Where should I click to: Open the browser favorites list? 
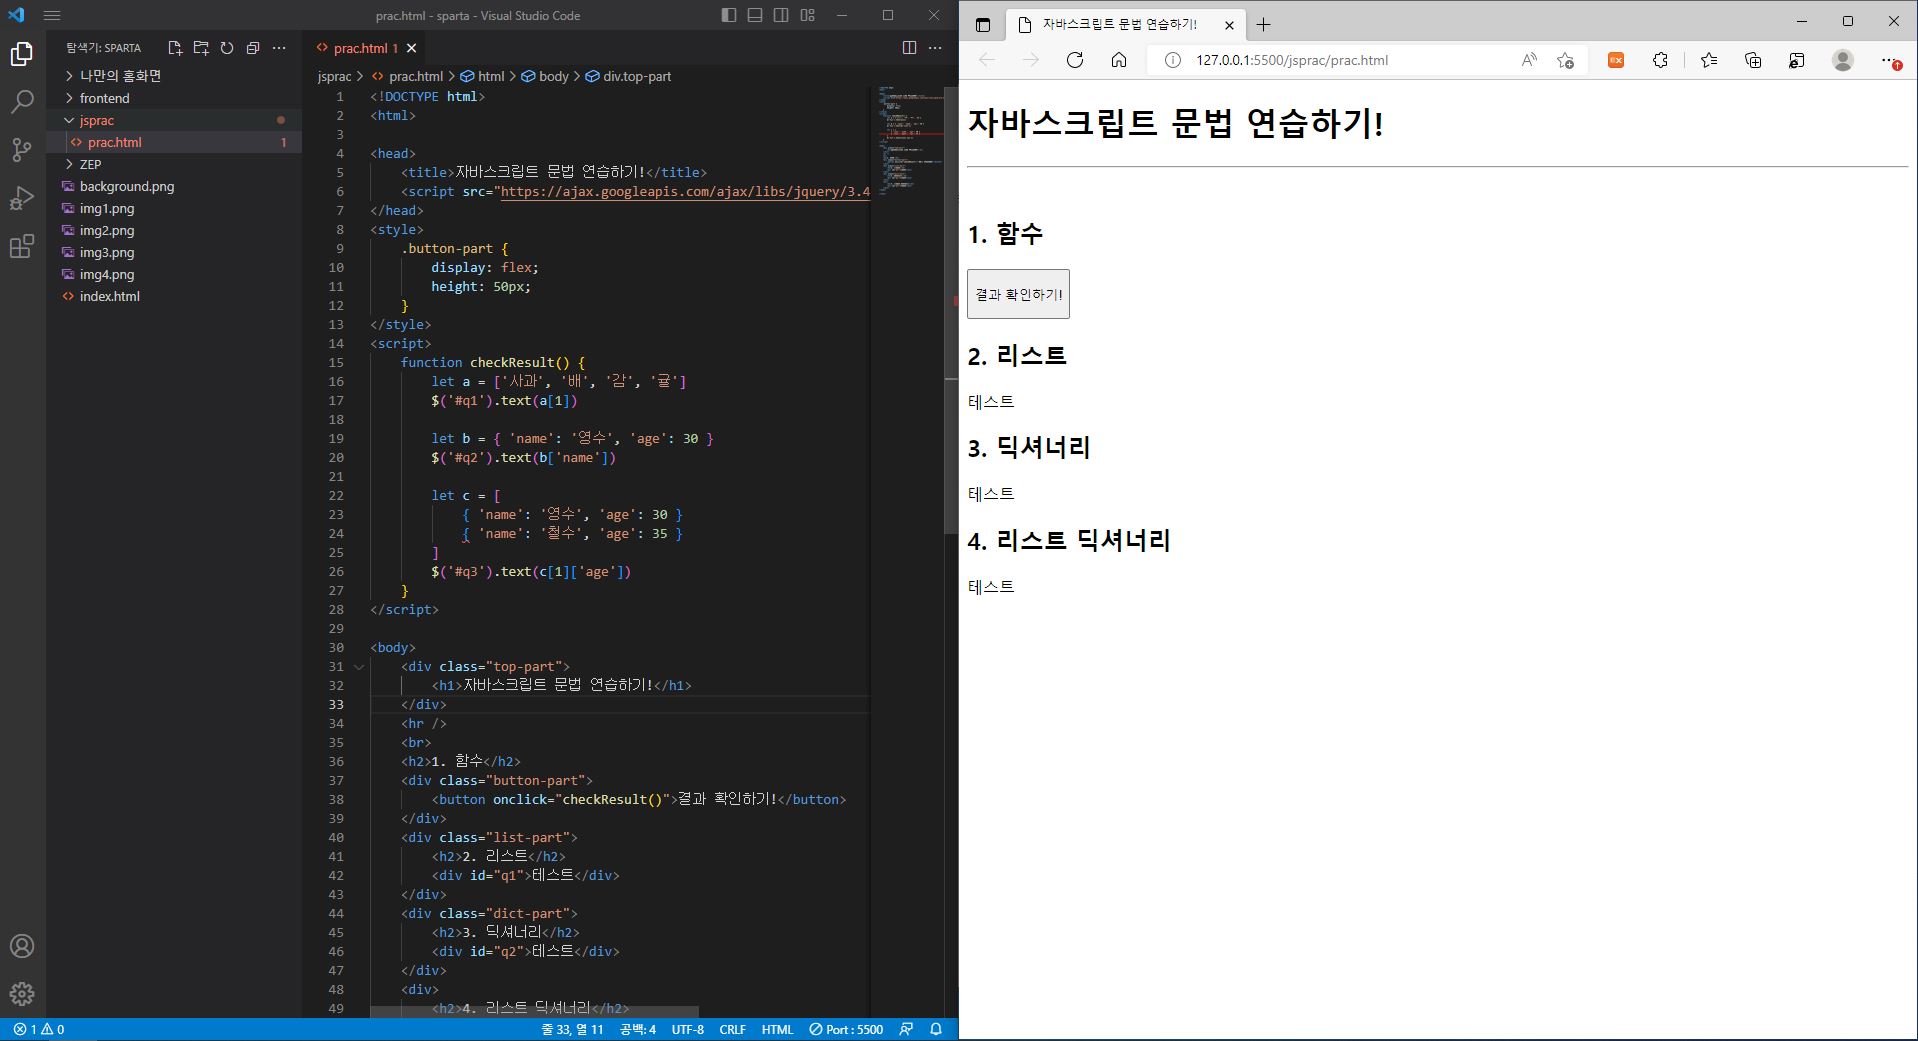point(1709,60)
